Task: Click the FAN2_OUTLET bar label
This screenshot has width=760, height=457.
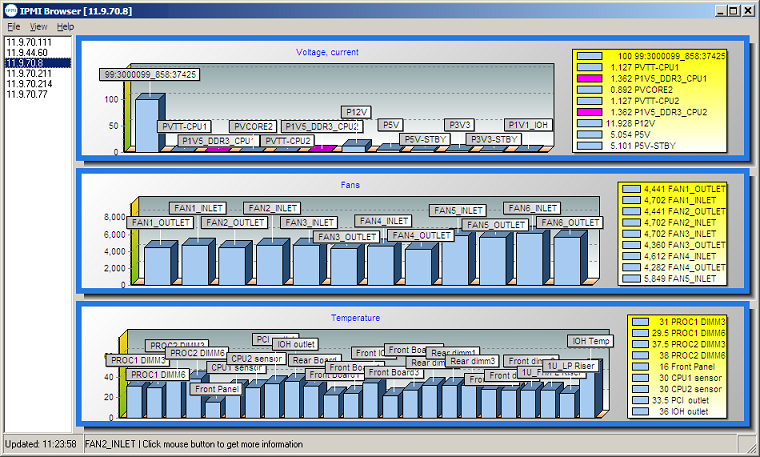Action: pos(235,222)
